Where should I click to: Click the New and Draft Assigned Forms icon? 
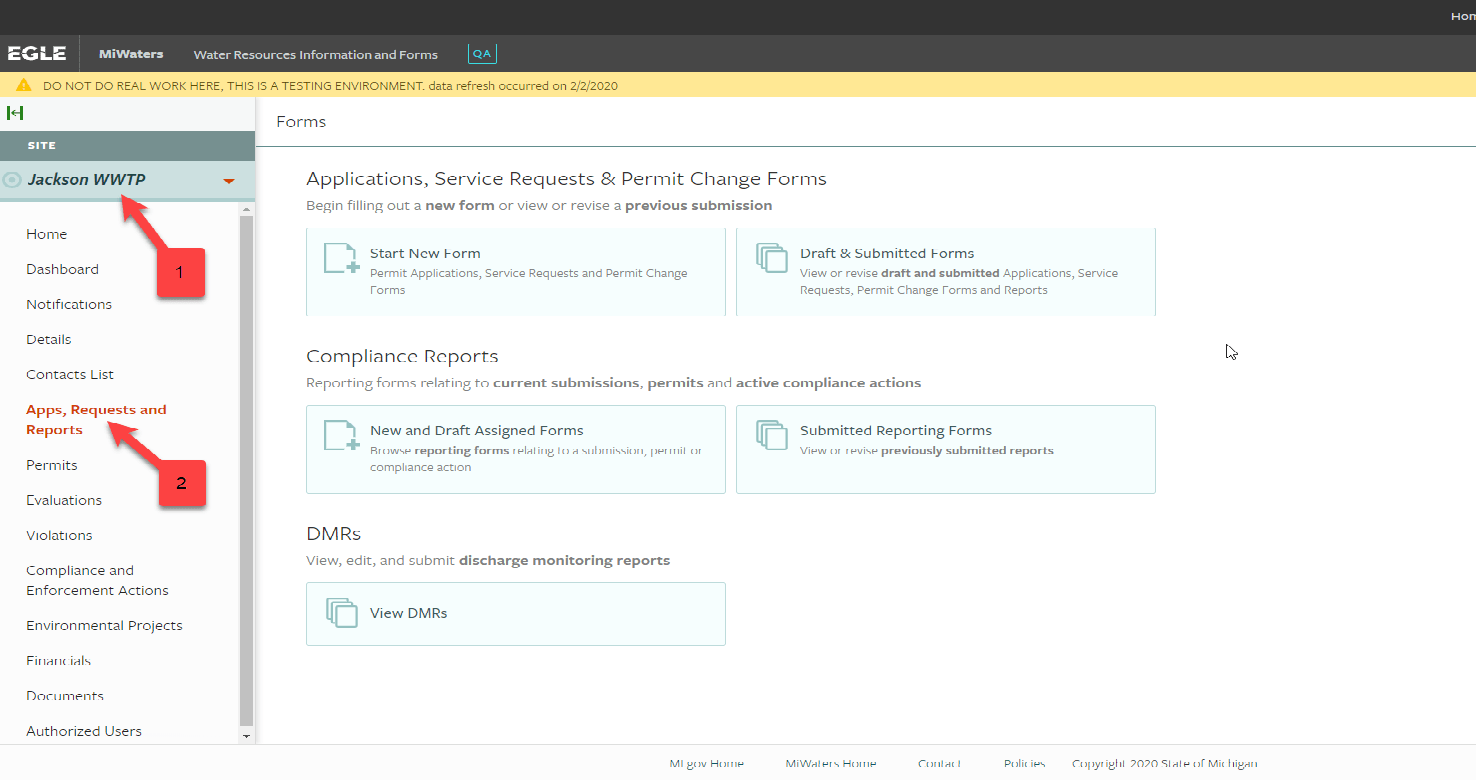[x=341, y=435]
